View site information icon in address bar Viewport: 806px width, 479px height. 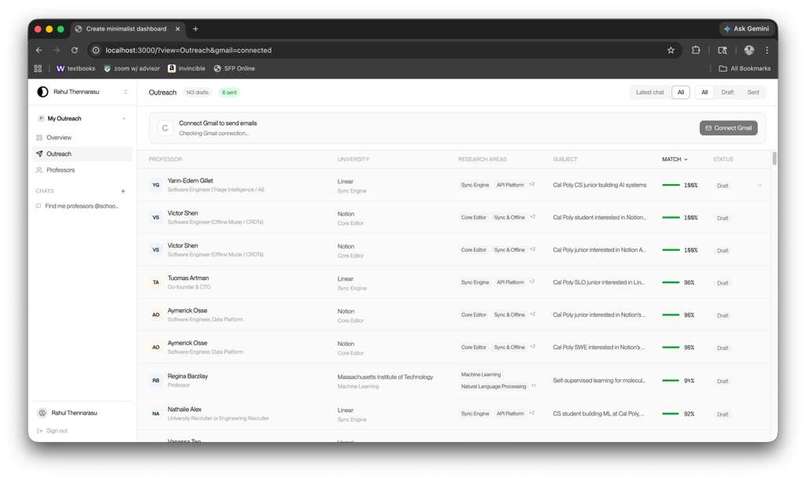[x=96, y=50]
